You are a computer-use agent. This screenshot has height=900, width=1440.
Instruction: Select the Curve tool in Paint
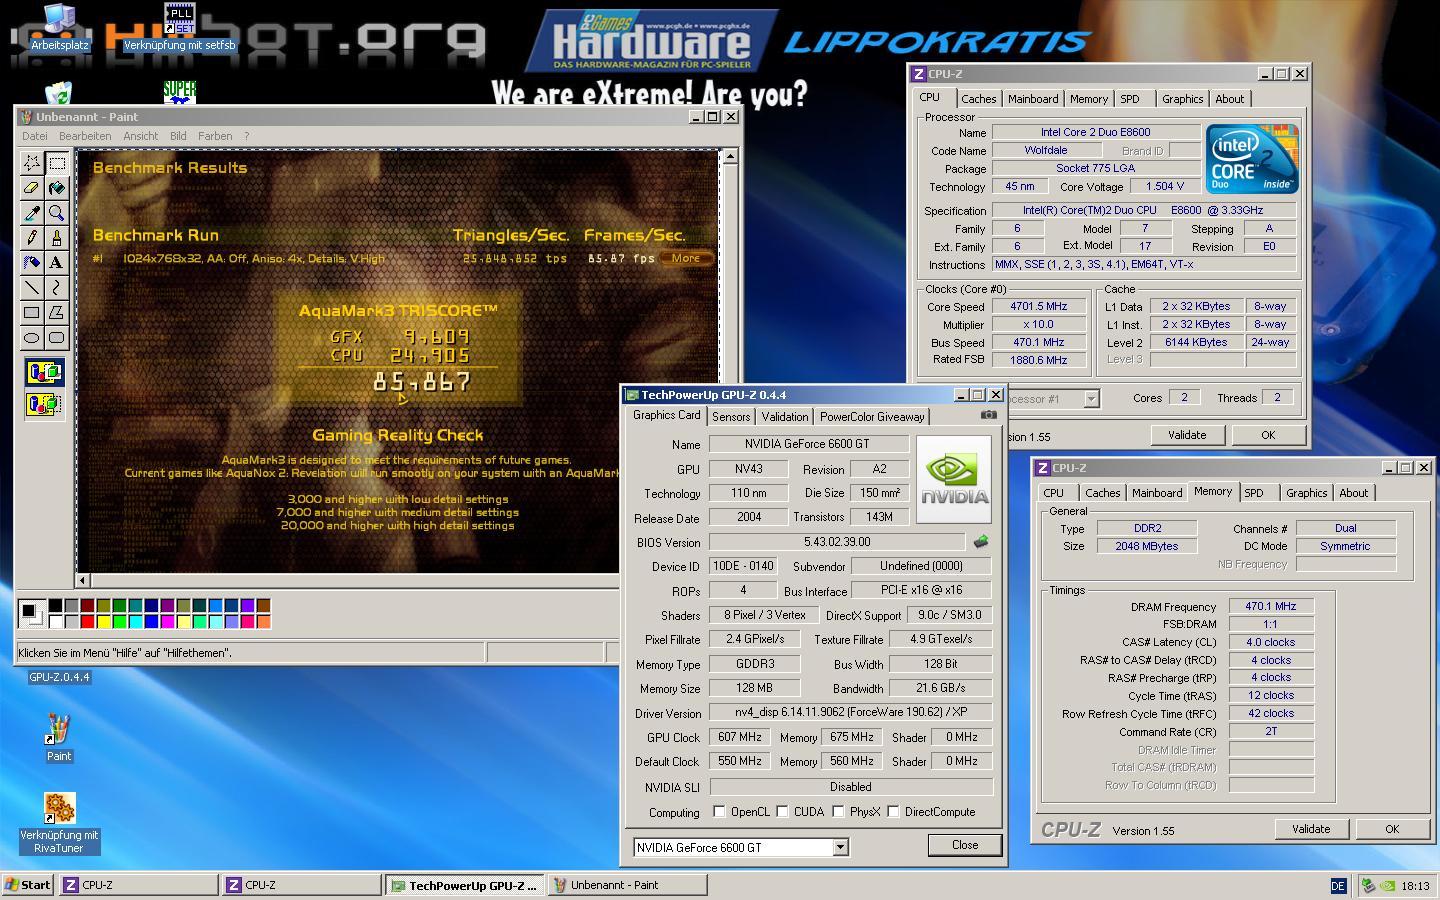57,288
